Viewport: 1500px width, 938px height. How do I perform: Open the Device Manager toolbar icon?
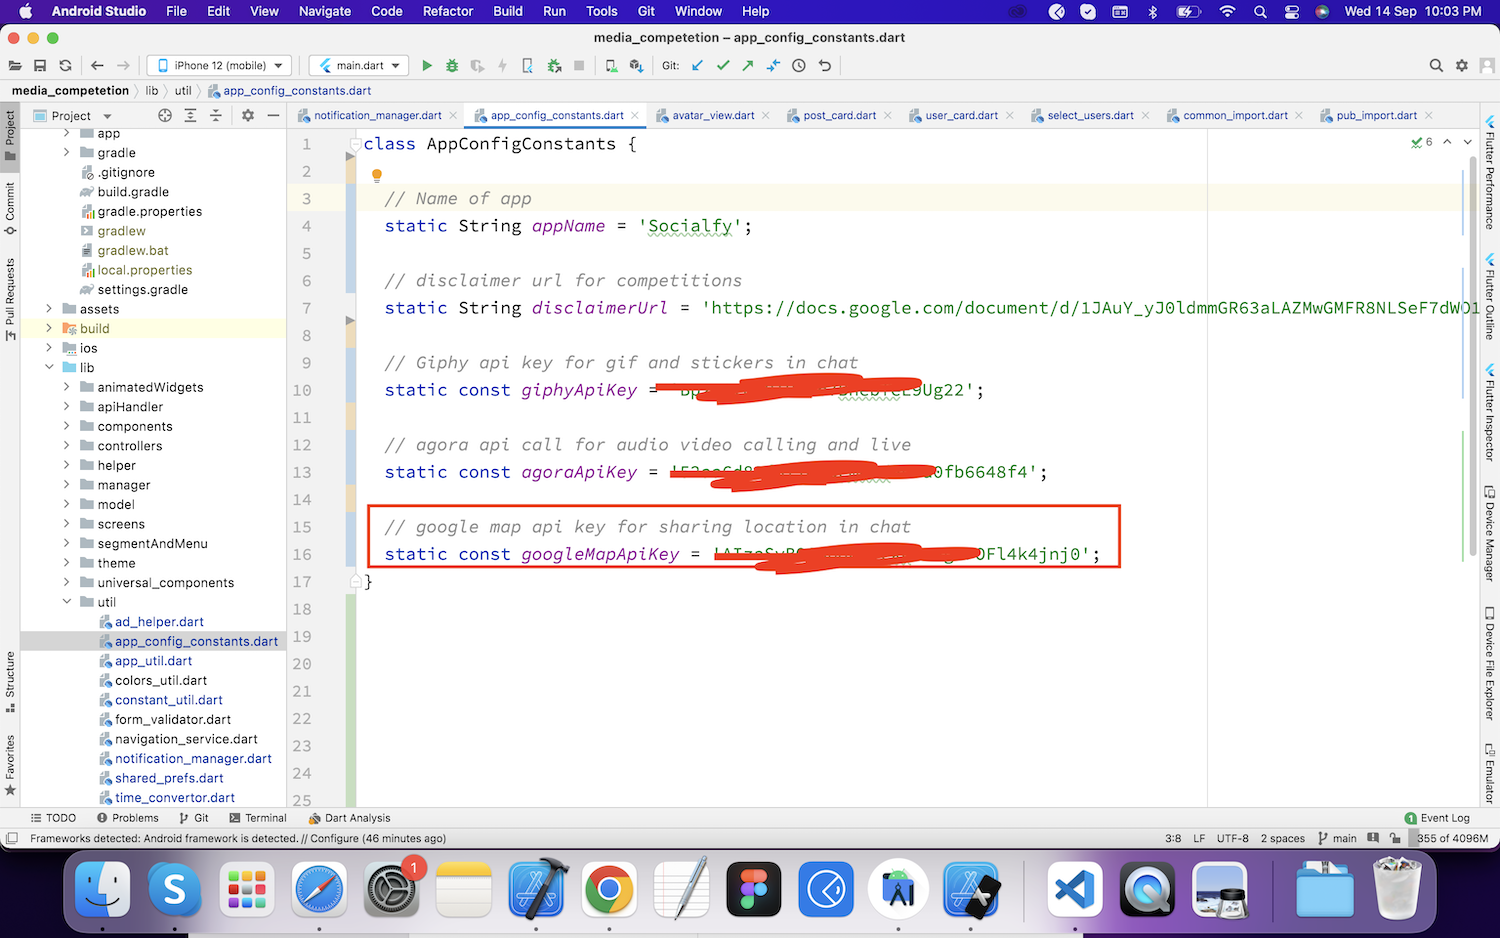611,66
